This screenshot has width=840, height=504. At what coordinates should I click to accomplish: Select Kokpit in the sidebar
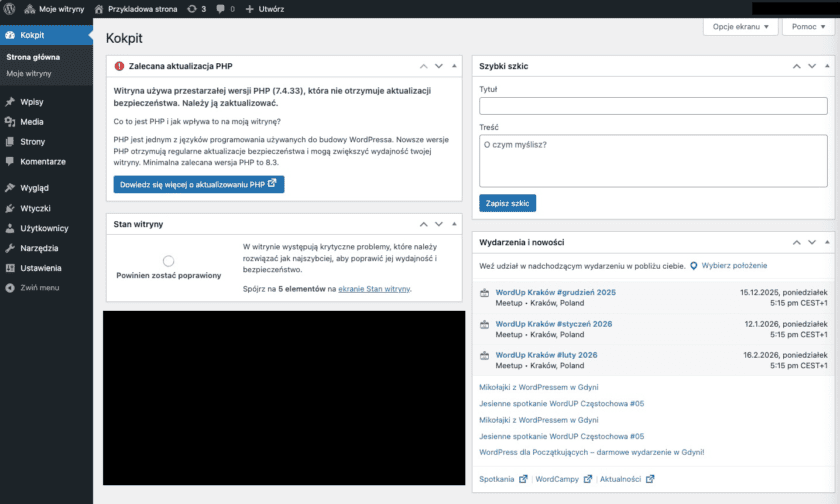click(x=46, y=35)
